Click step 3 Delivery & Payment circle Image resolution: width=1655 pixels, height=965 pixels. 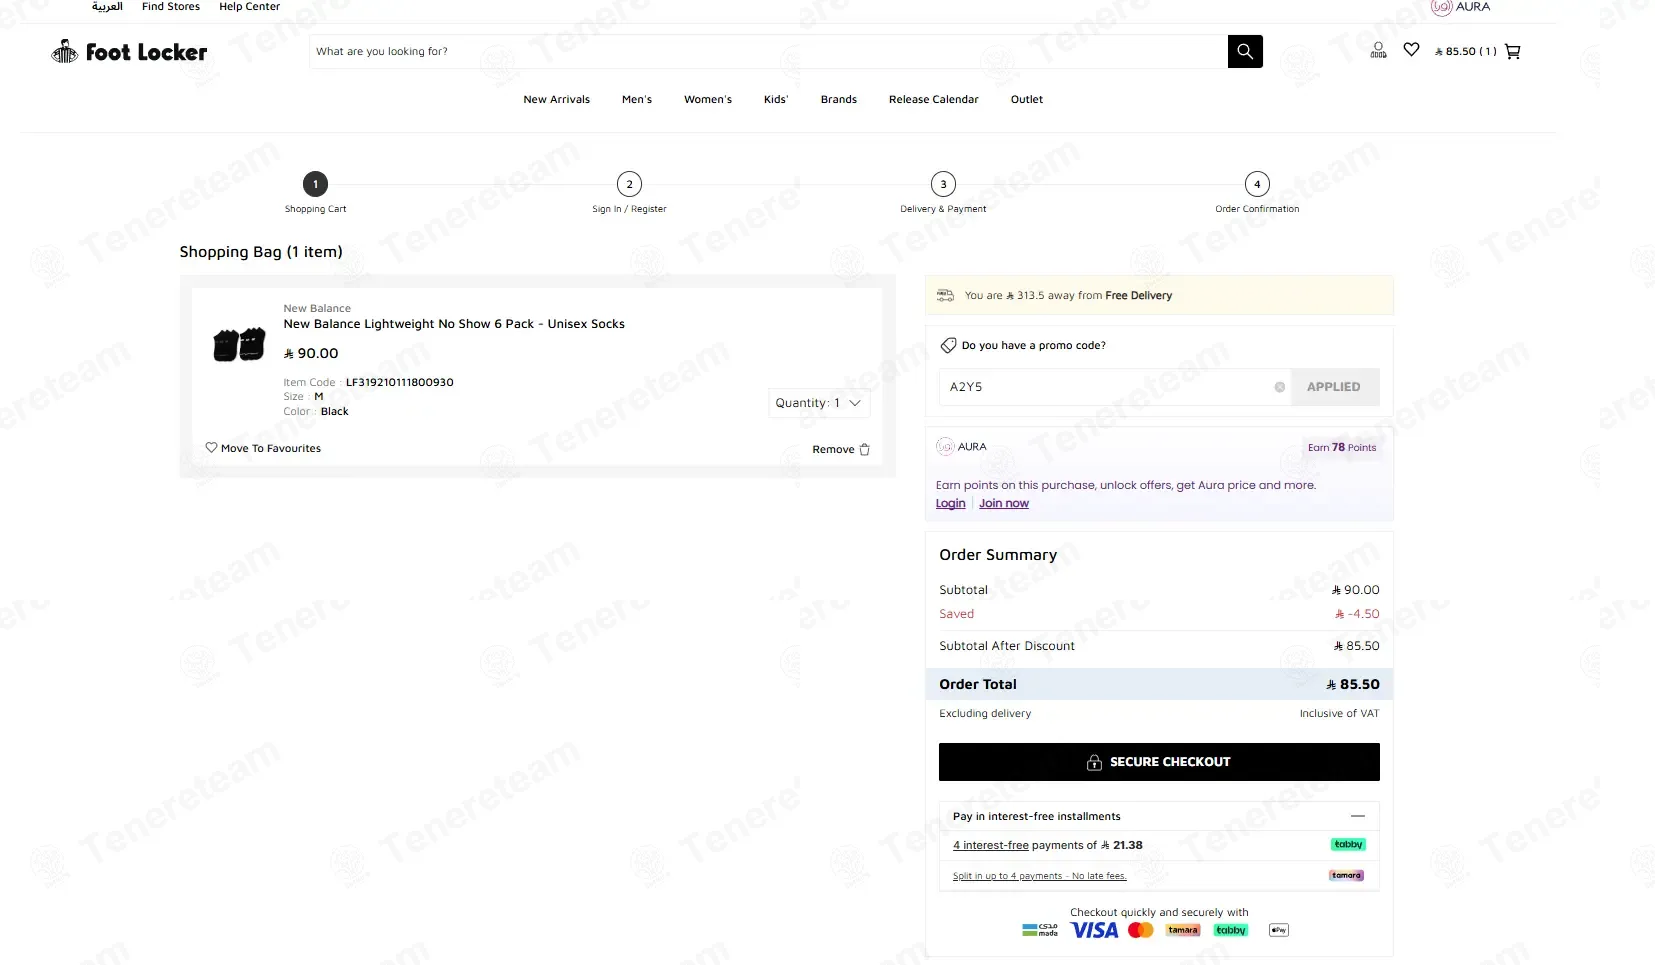(x=943, y=184)
